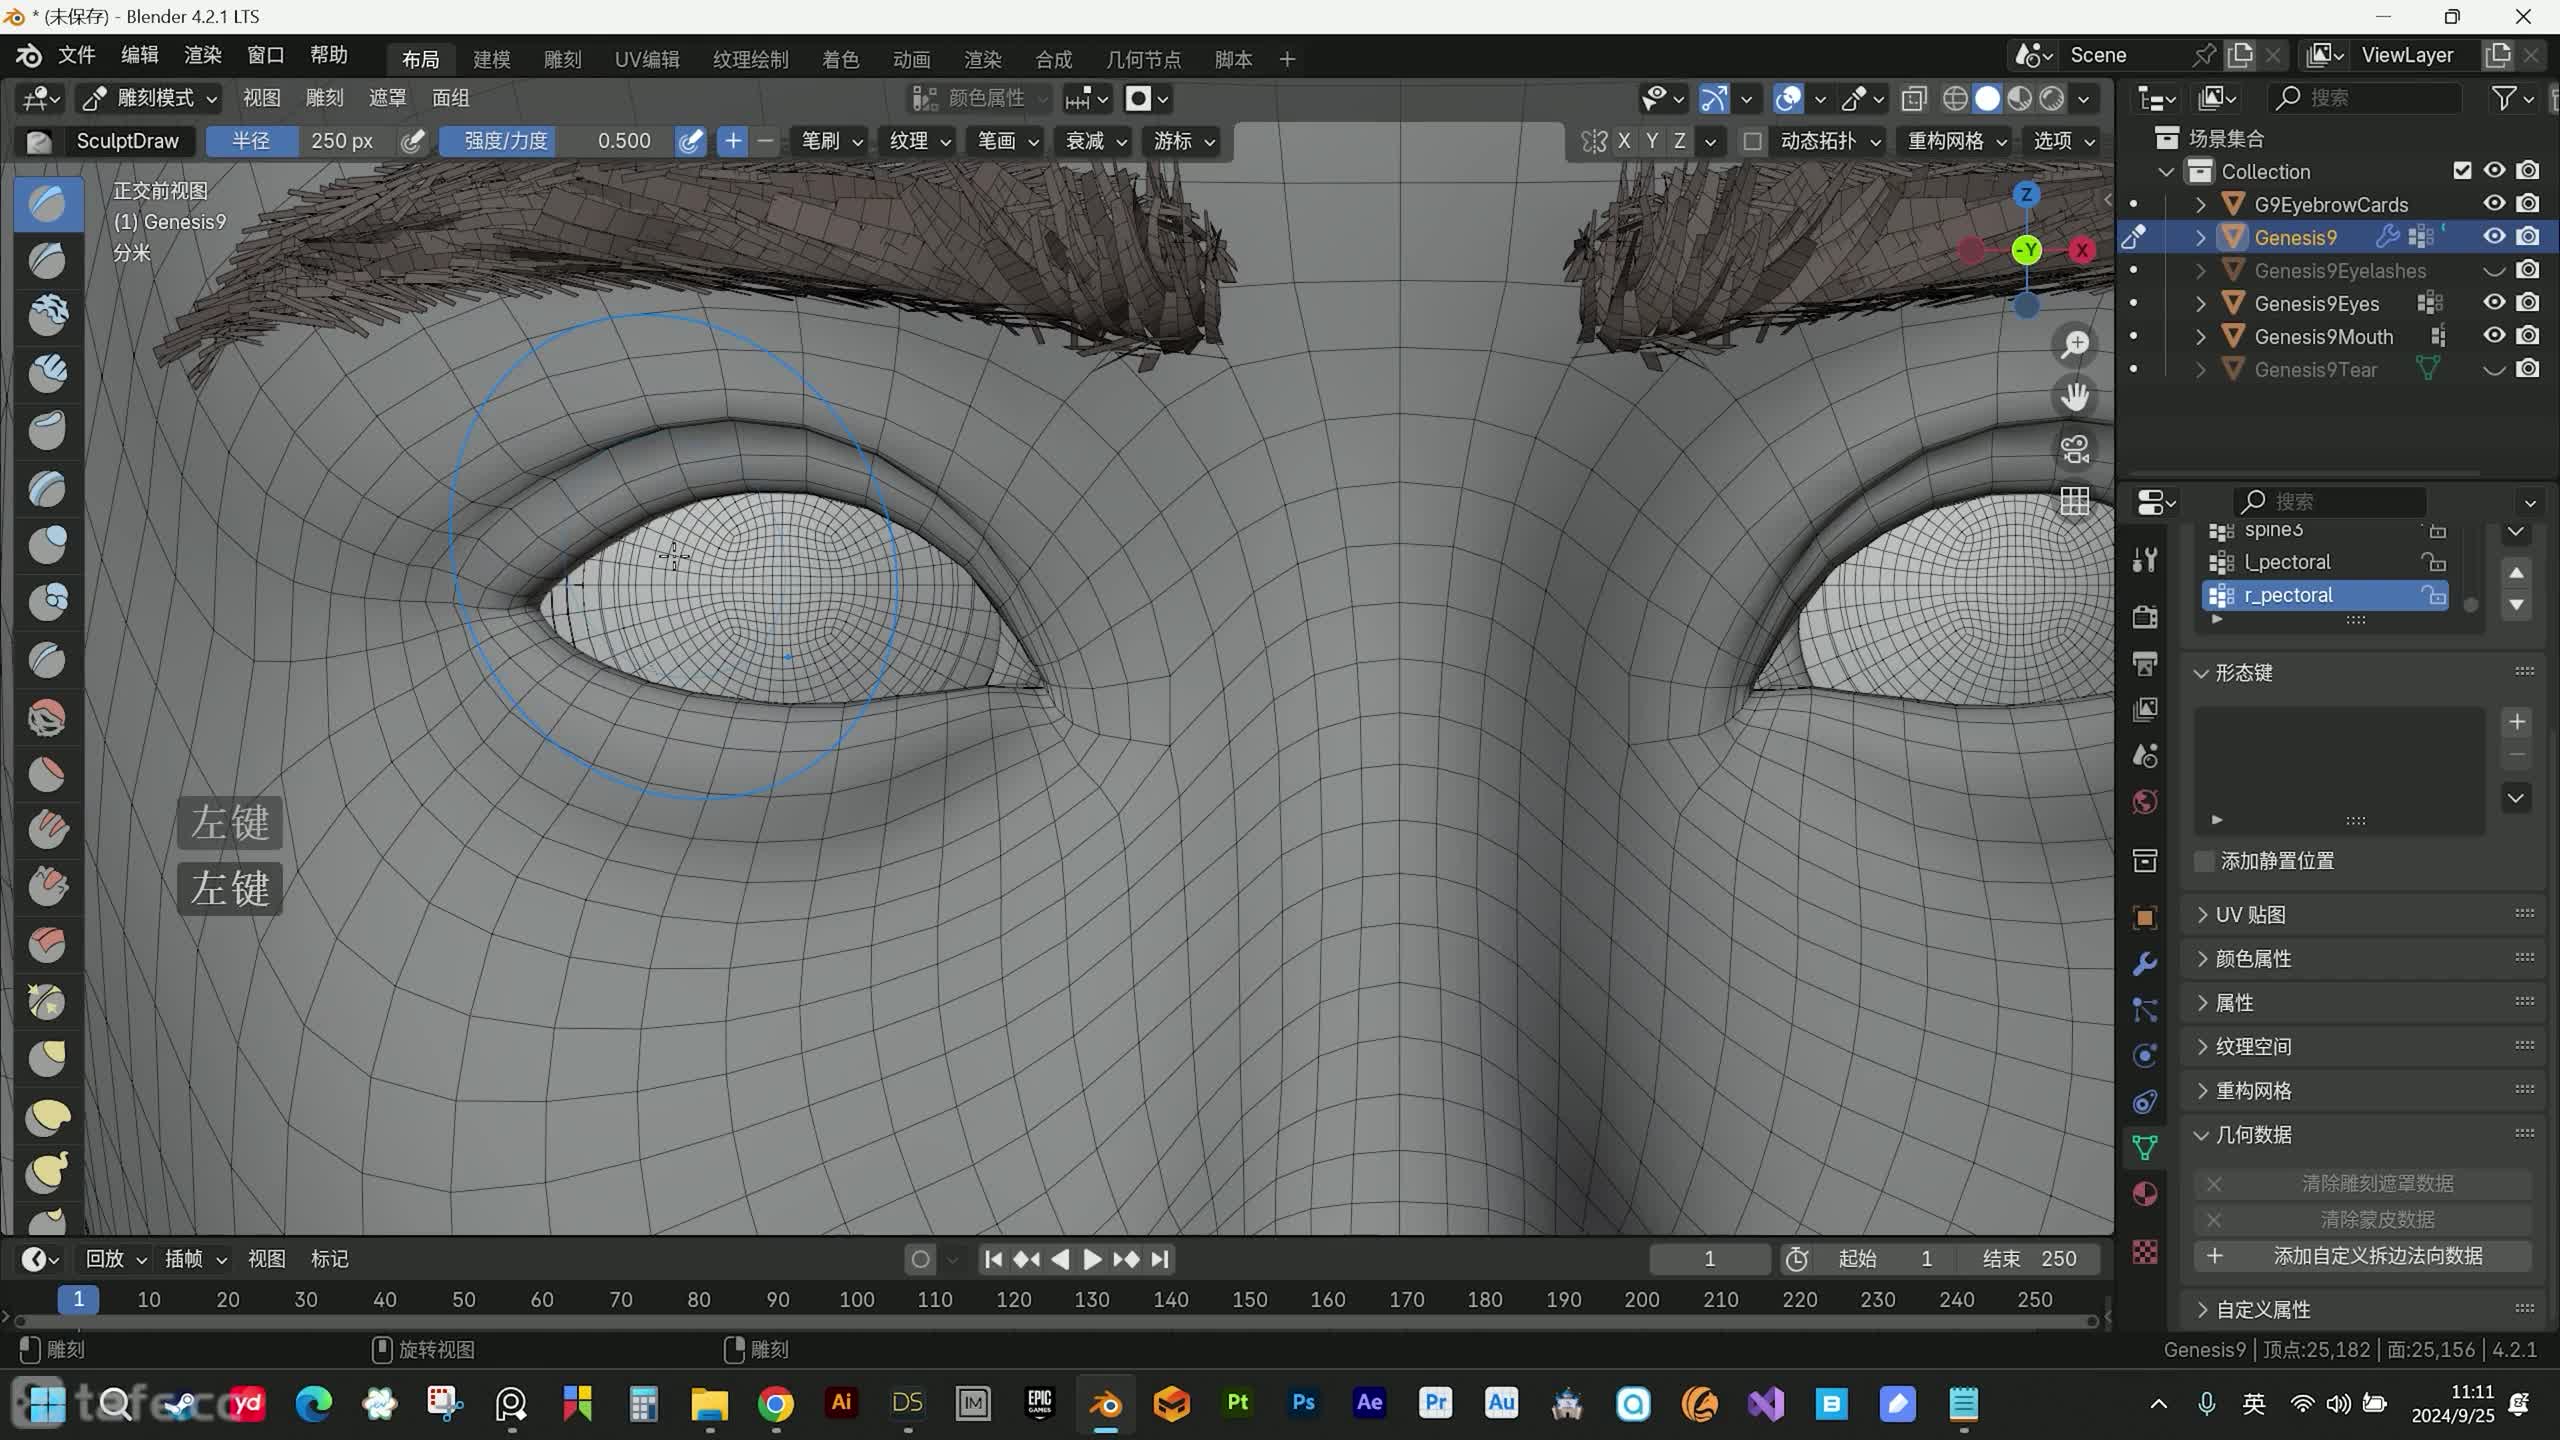The height and width of the screenshot is (1440, 2560).
Task: Switch orthographic/perspective grid gizmo
Action: (x=2075, y=501)
